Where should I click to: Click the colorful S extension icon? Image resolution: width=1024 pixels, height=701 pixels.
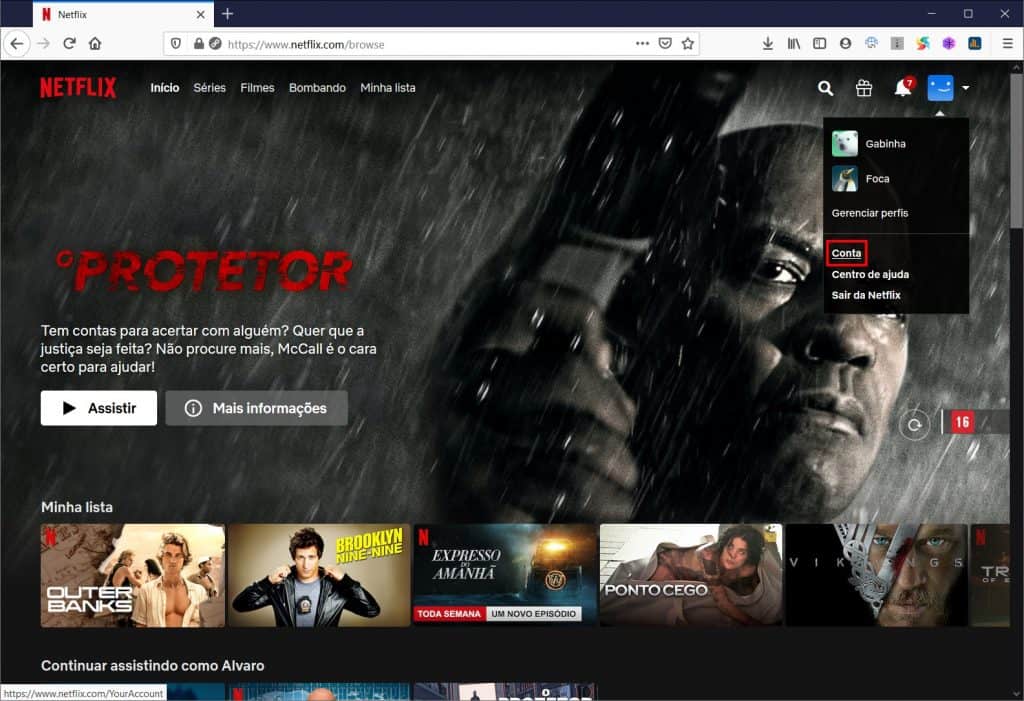tap(923, 44)
